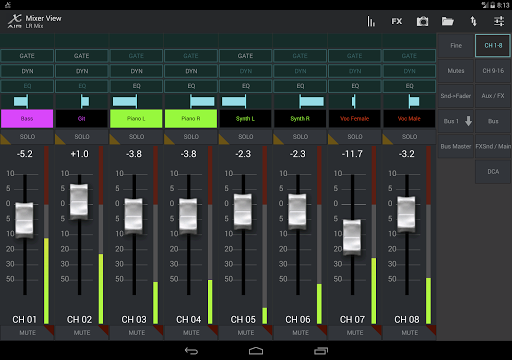Click the camera snapshot icon
This screenshot has width=512, height=360.
(422, 21)
